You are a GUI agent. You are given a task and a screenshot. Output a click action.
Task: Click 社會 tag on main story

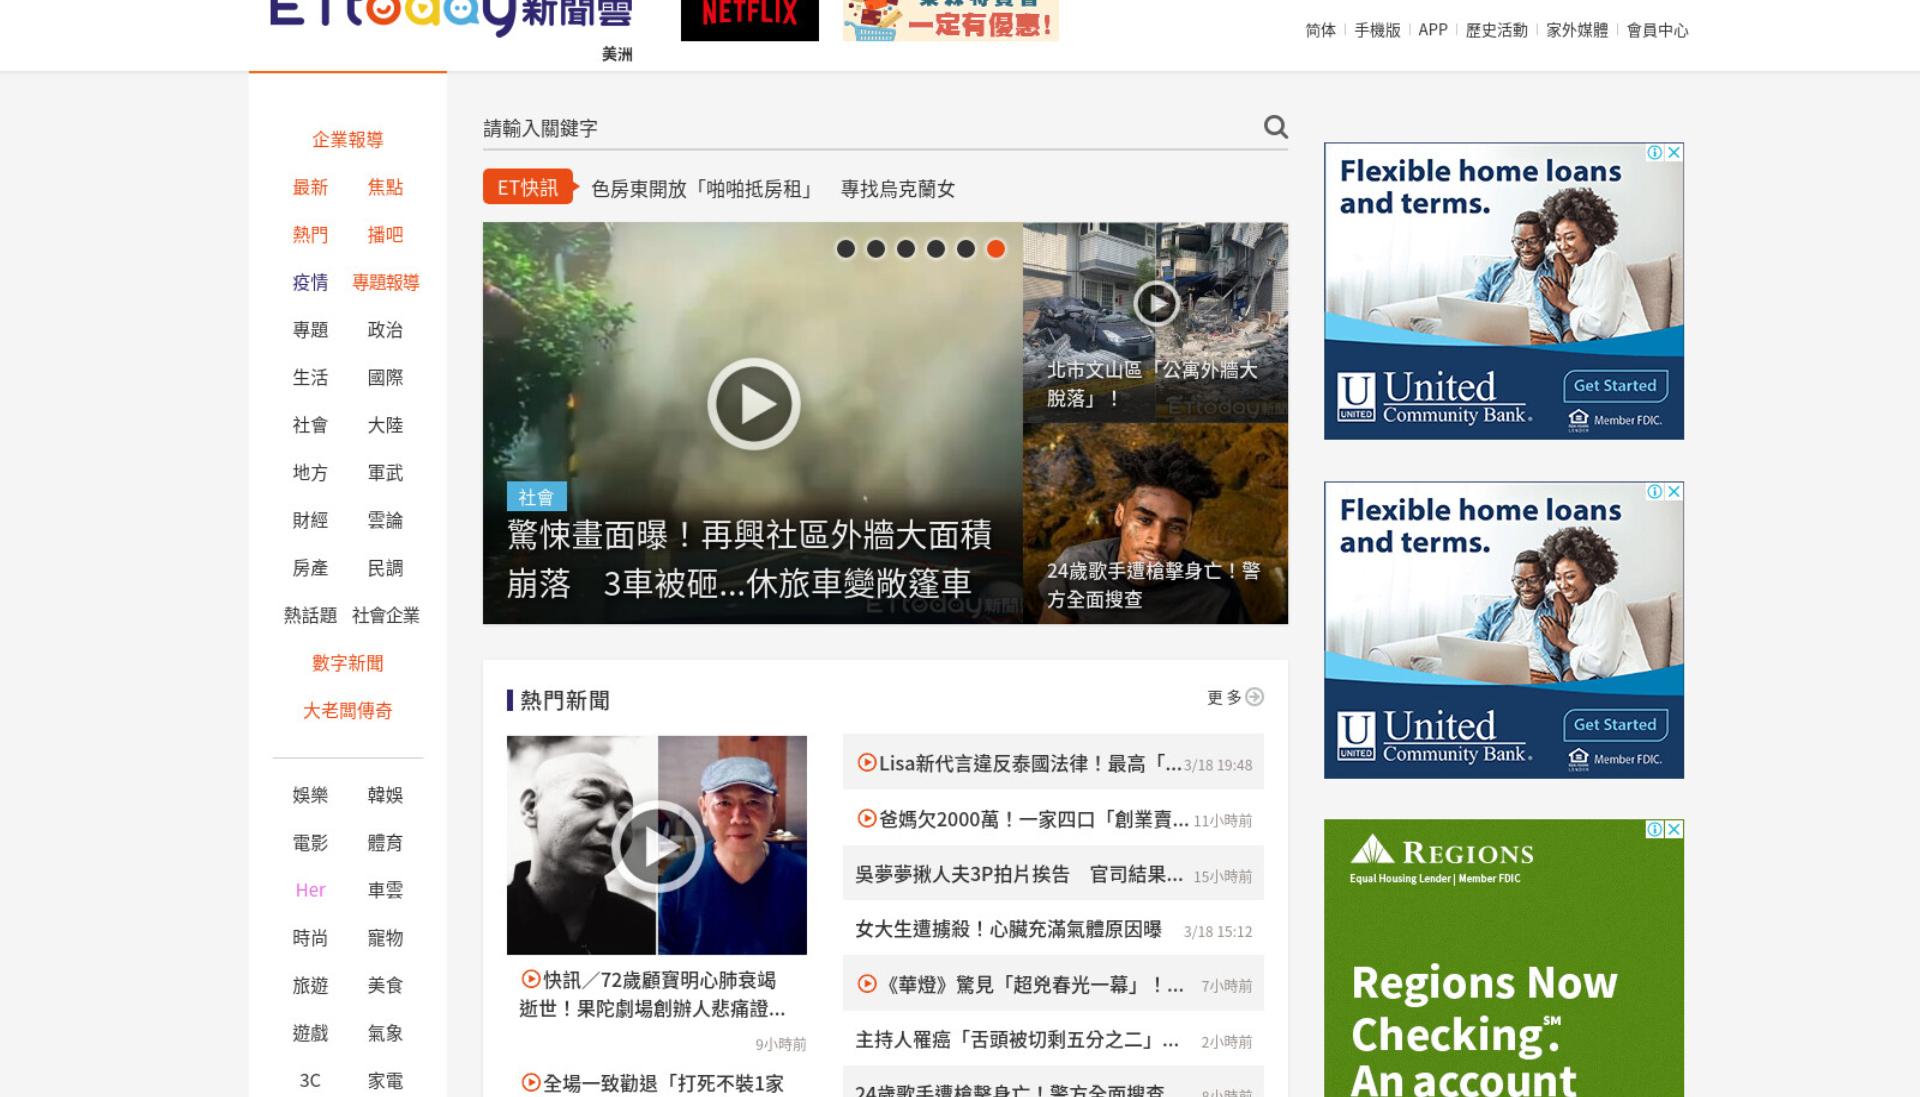click(536, 497)
